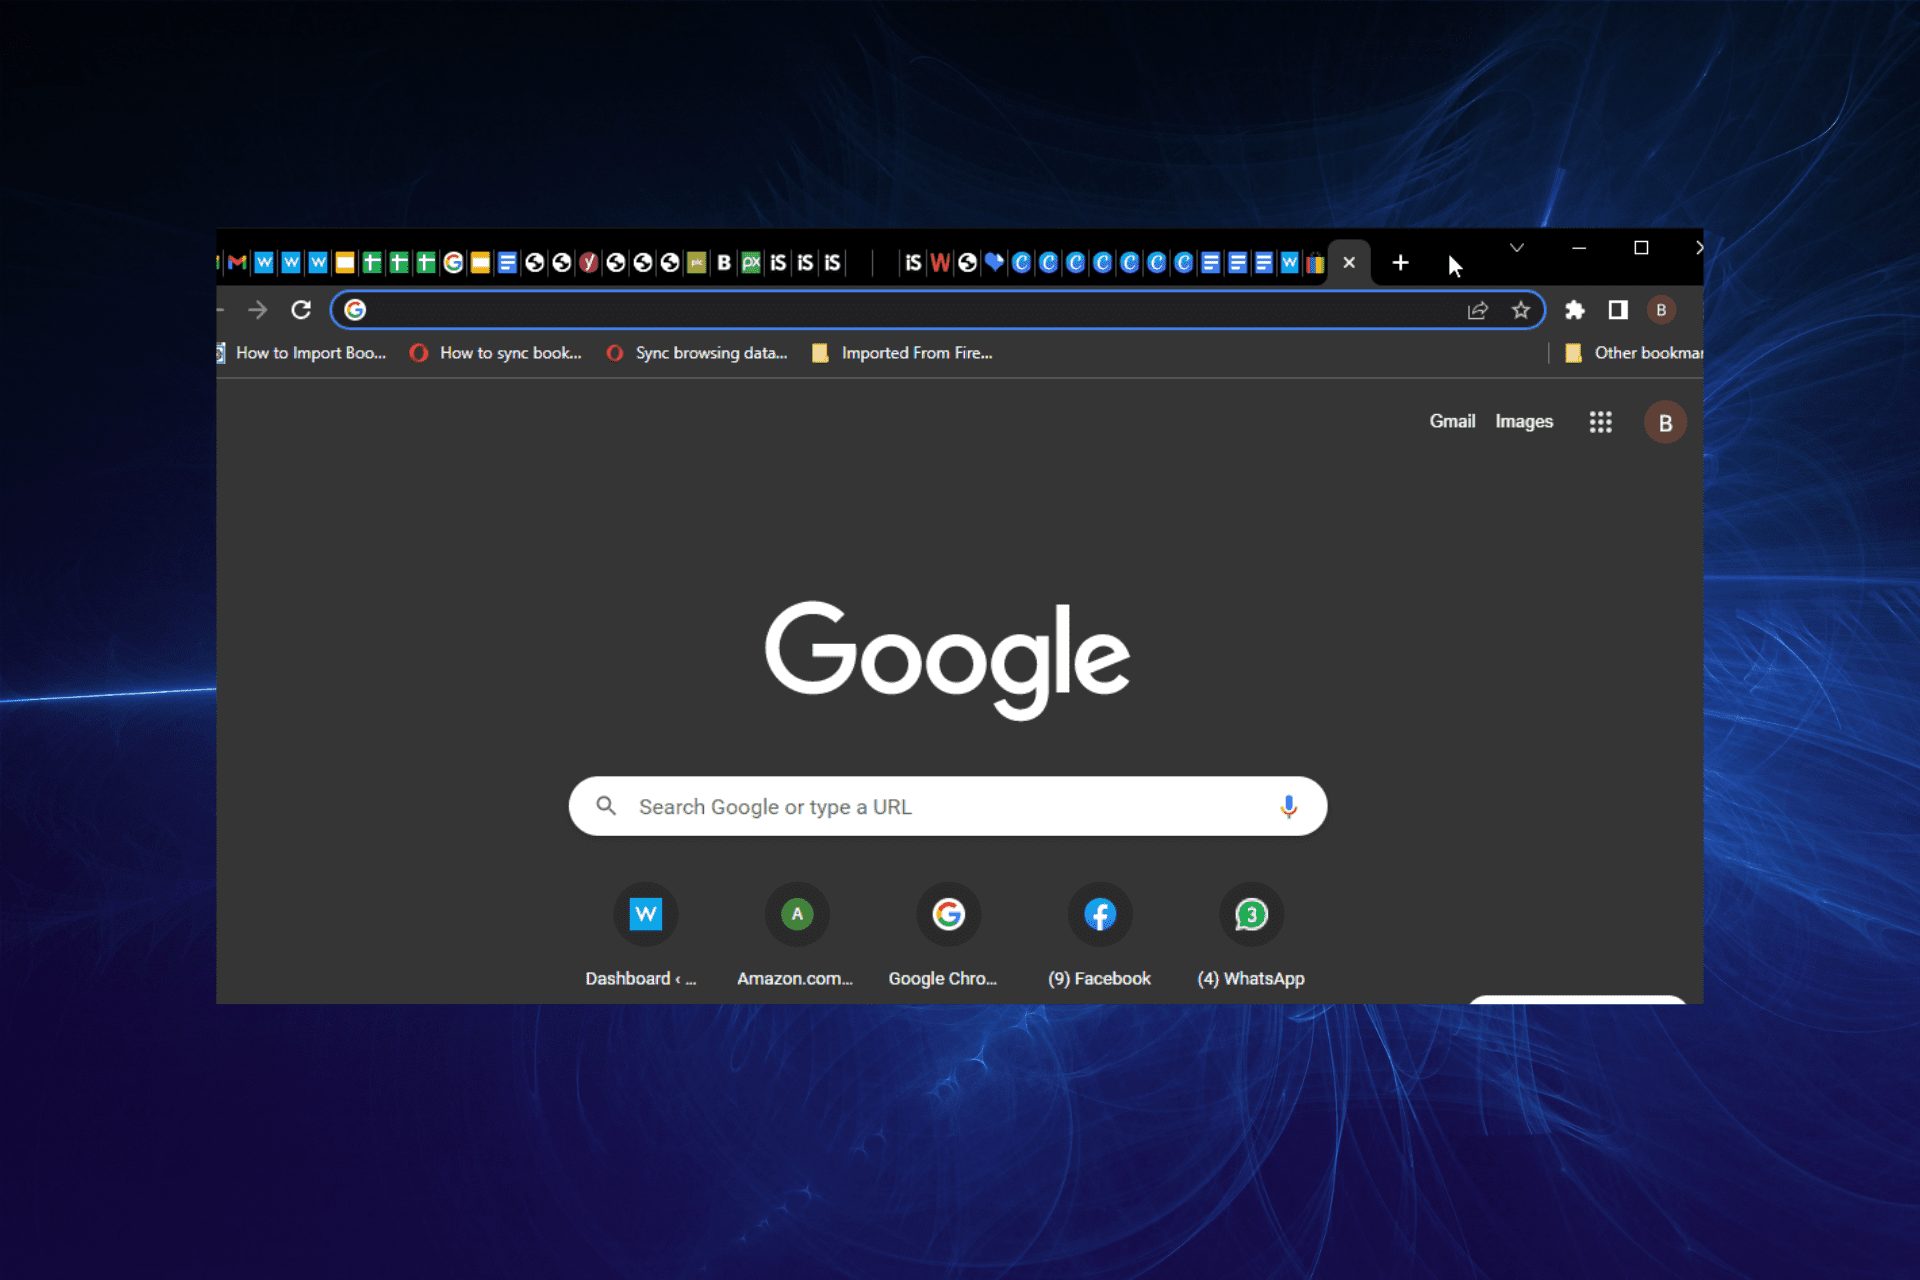Open Images link on Google page
The image size is (1920, 1280).
tap(1524, 421)
